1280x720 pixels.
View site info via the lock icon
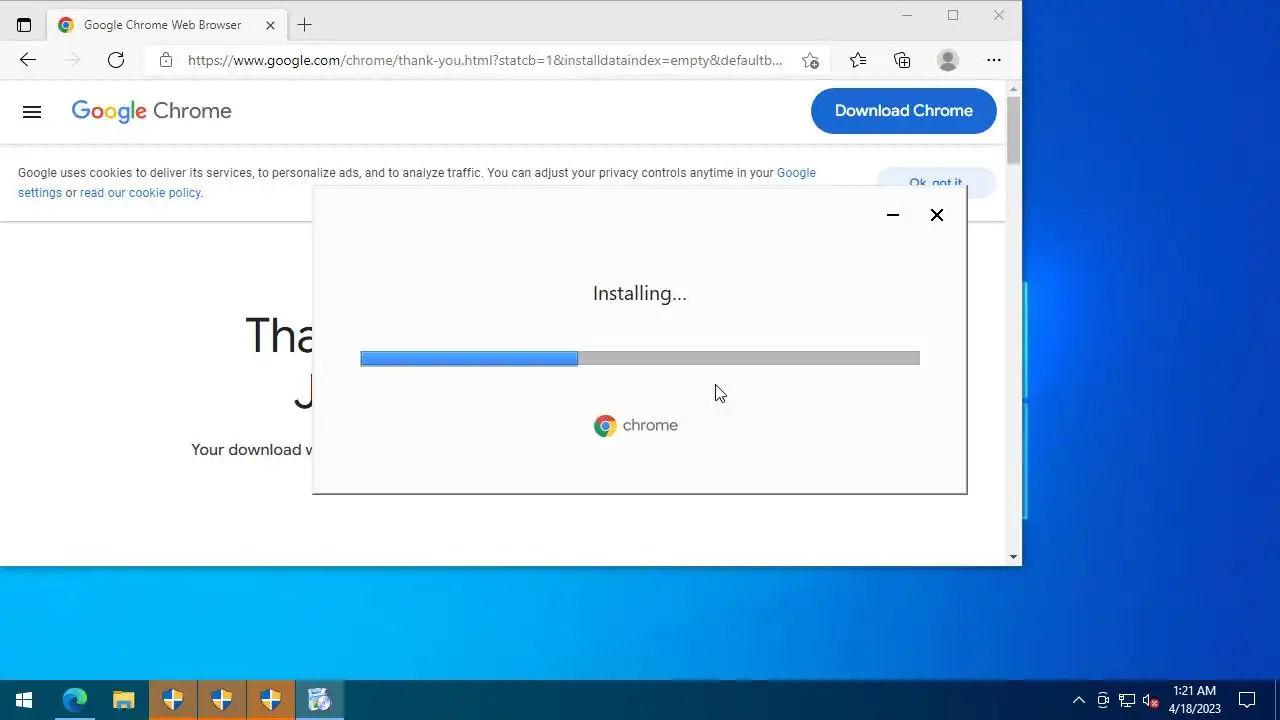(x=166, y=60)
